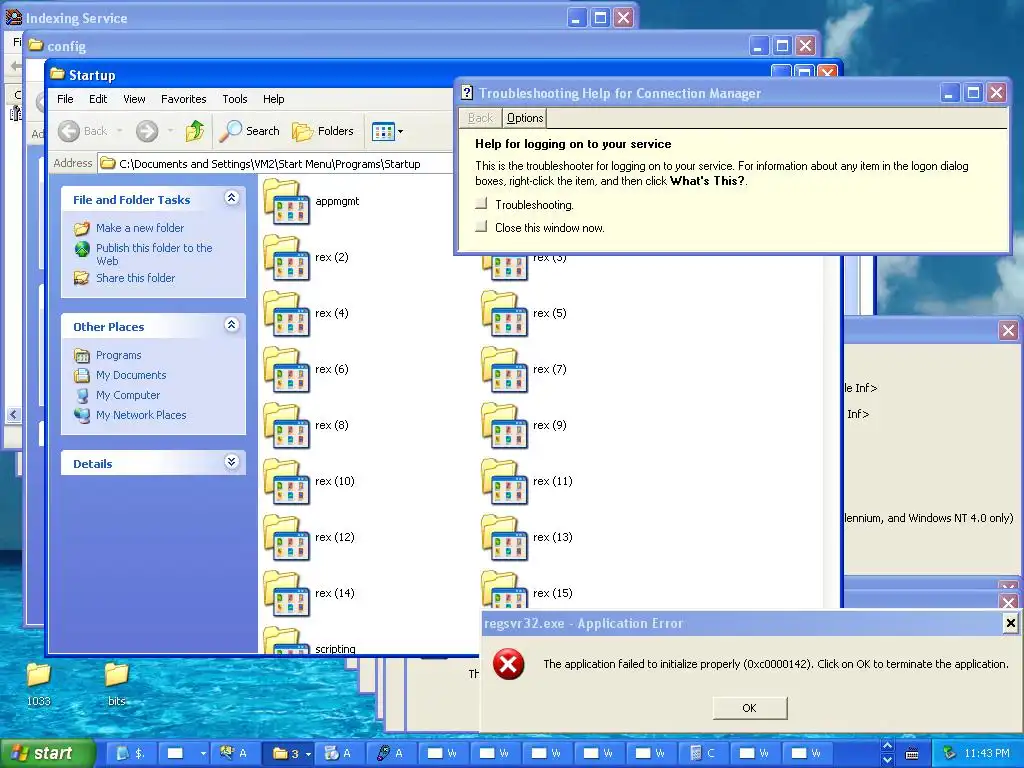Click the small button beside Close this window now.
This screenshot has width=1024, height=768.
tap(481, 227)
